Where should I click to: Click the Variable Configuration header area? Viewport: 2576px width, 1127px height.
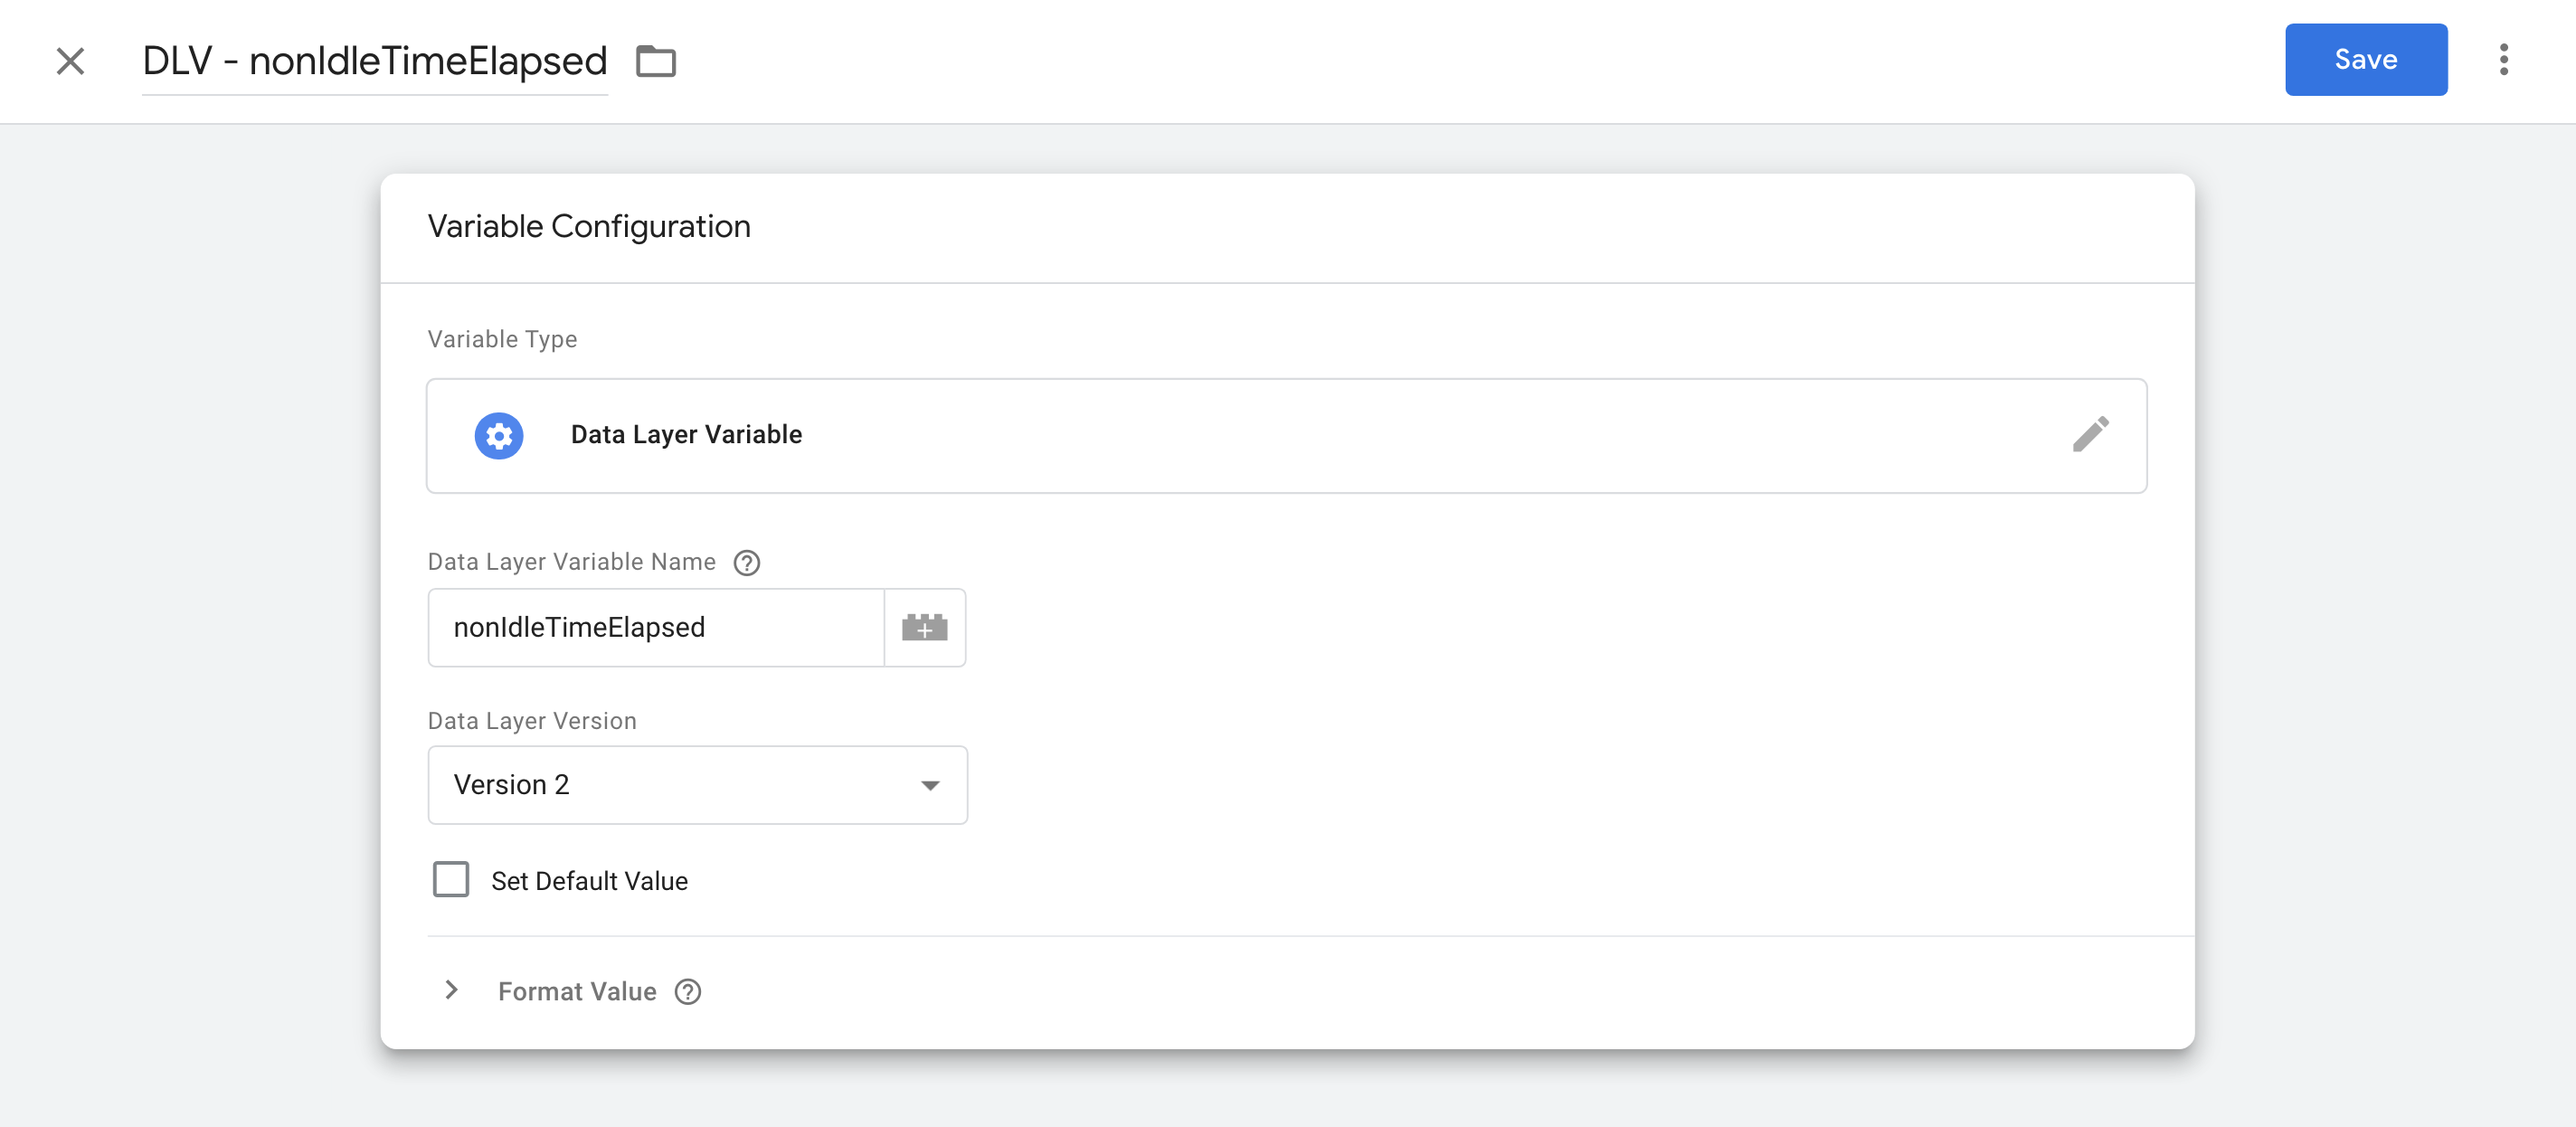(589, 226)
